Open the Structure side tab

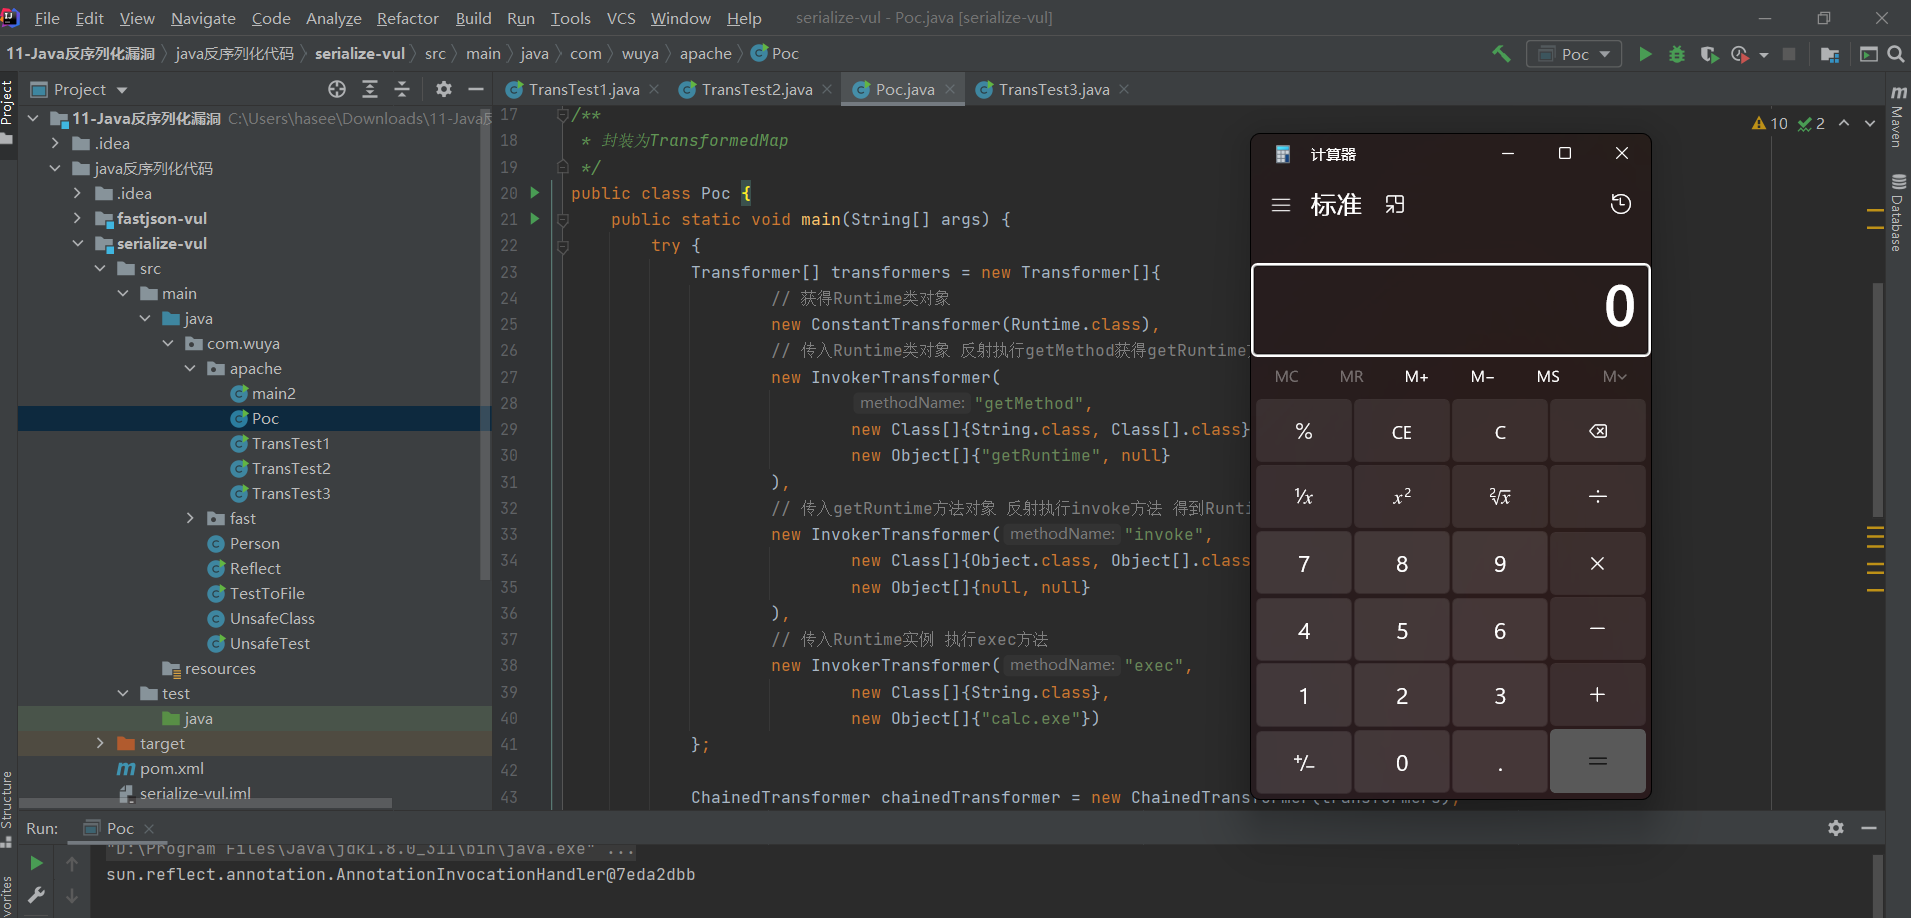(7, 808)
